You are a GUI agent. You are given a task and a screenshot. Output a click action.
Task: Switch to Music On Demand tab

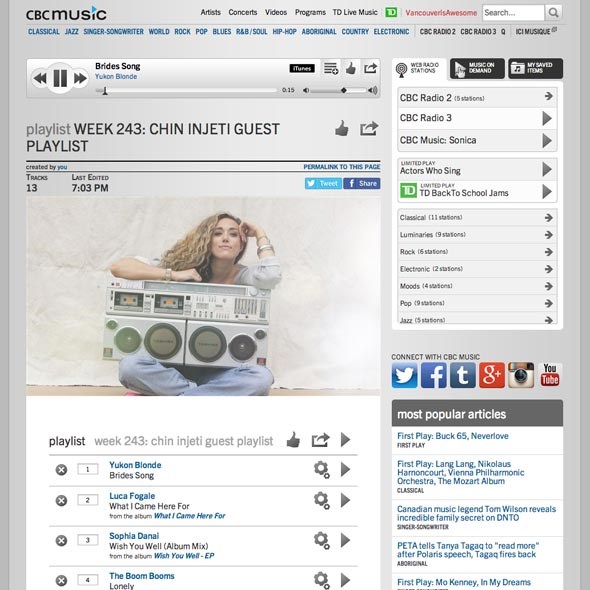(477, 68)
